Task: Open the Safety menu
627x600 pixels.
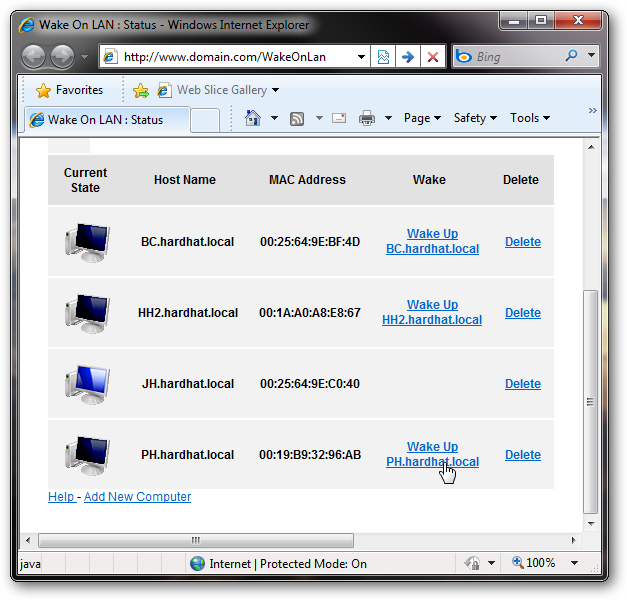Action: pyautogui.click(x=475, y=118)
